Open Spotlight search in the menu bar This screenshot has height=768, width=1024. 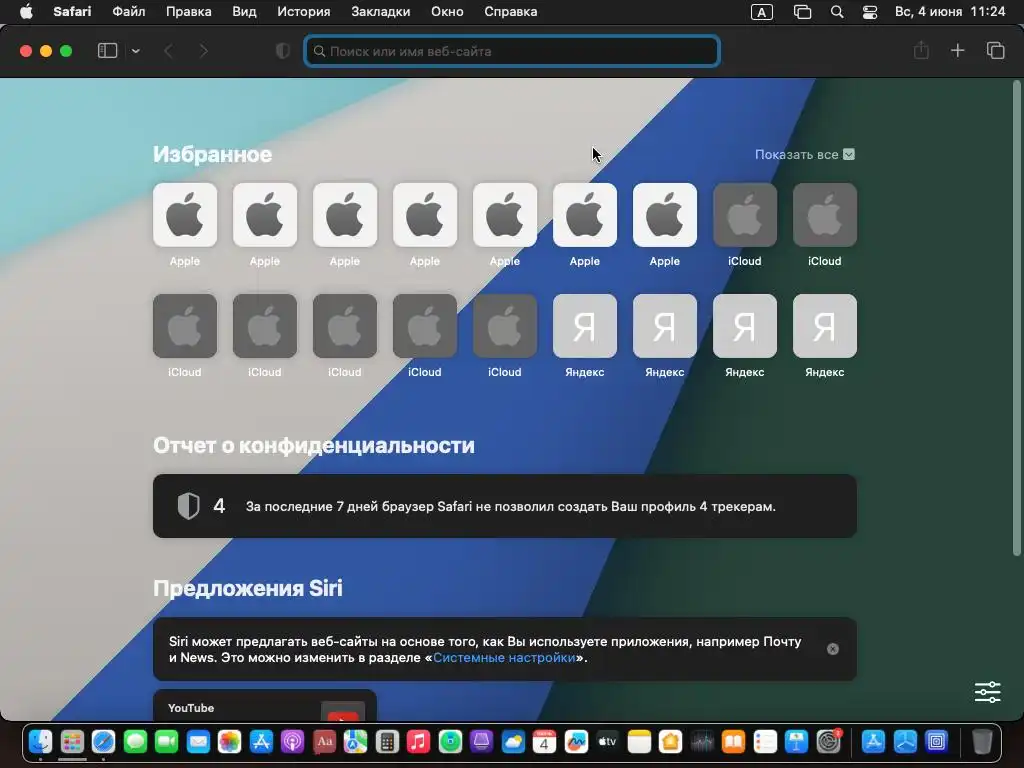[x=837, y=12]
